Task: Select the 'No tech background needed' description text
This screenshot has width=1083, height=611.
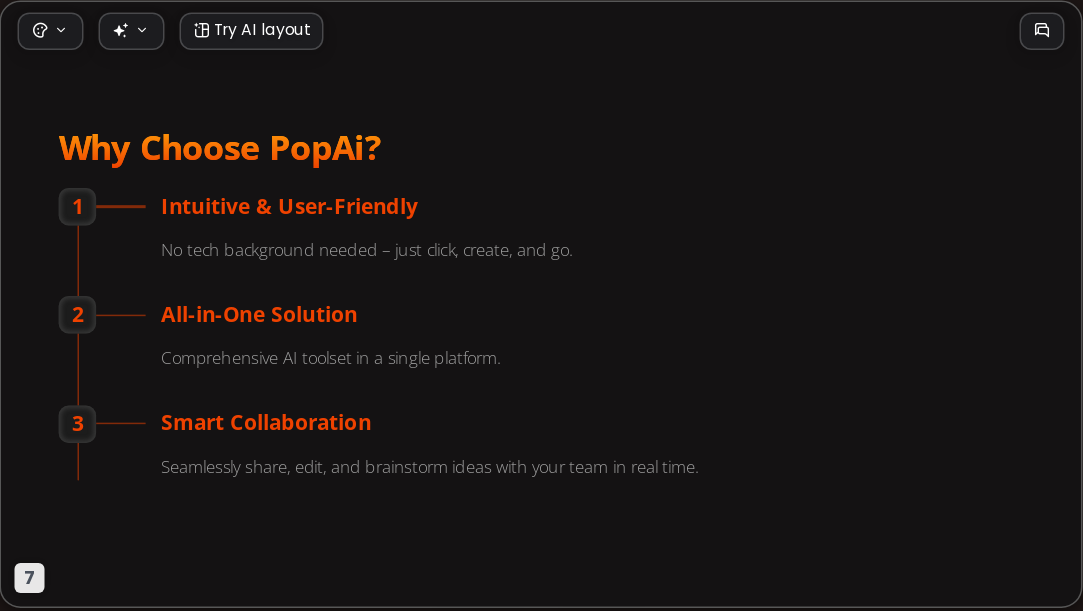Action: coord(367,250)
